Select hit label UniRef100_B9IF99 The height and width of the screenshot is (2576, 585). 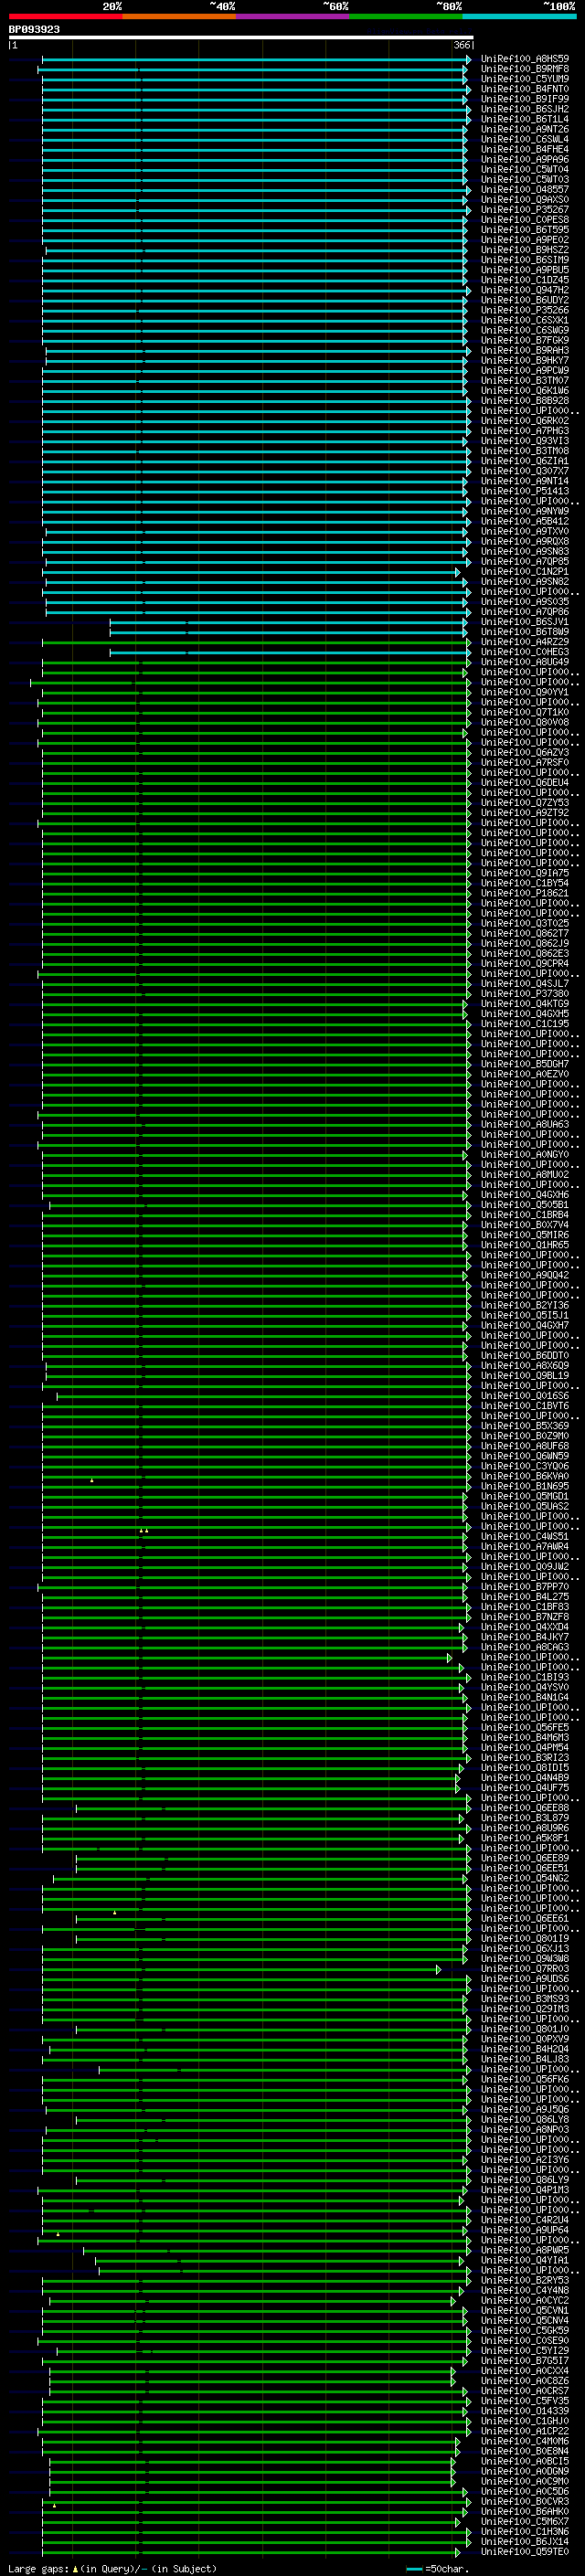(525, 99)
